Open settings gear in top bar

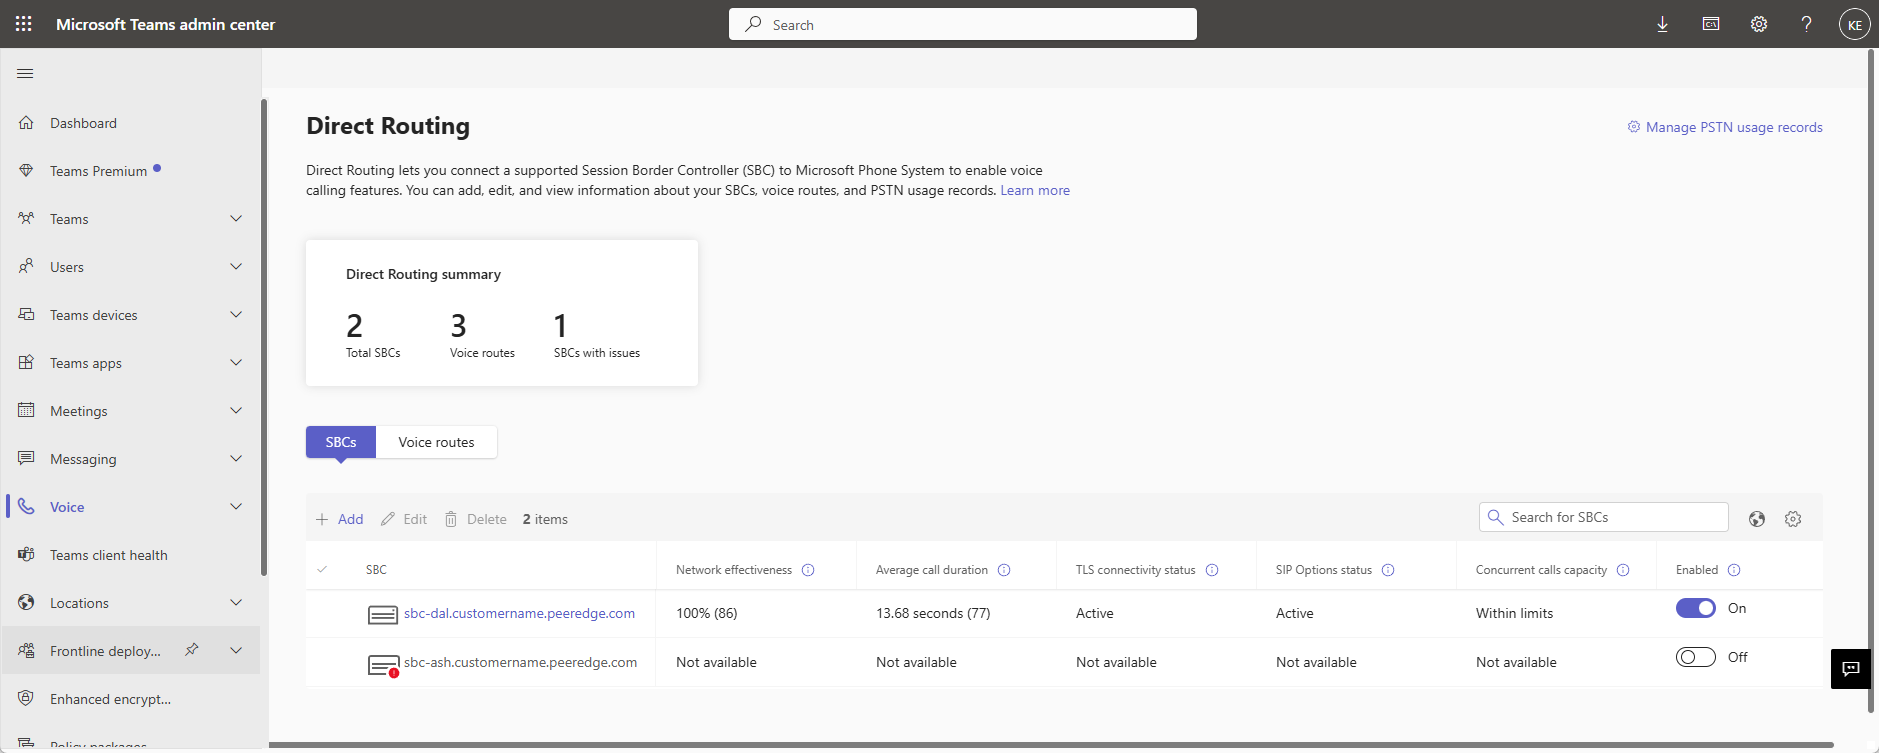(x=1759, y=24)
